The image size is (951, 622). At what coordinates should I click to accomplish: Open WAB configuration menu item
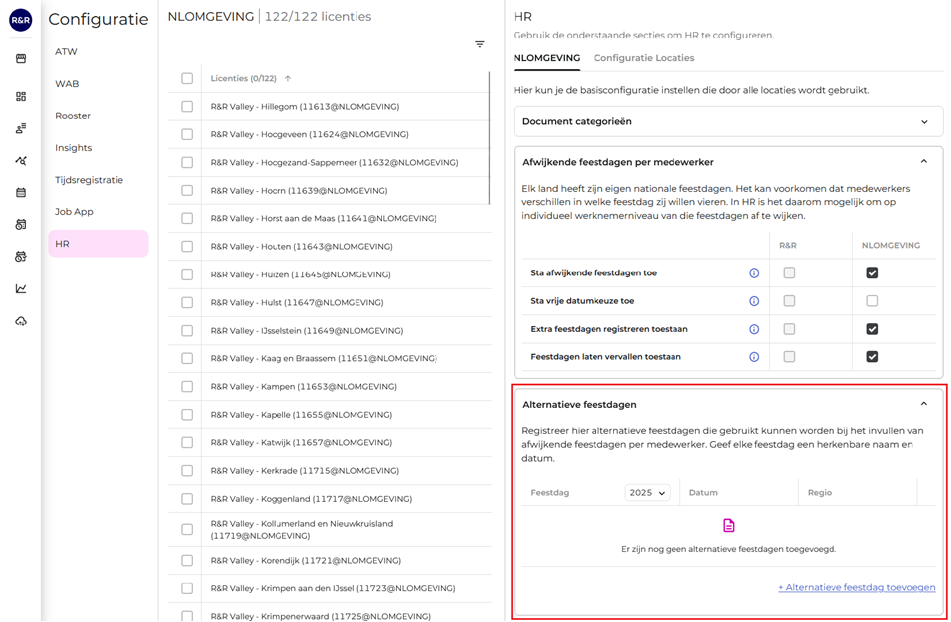[98, 84]
